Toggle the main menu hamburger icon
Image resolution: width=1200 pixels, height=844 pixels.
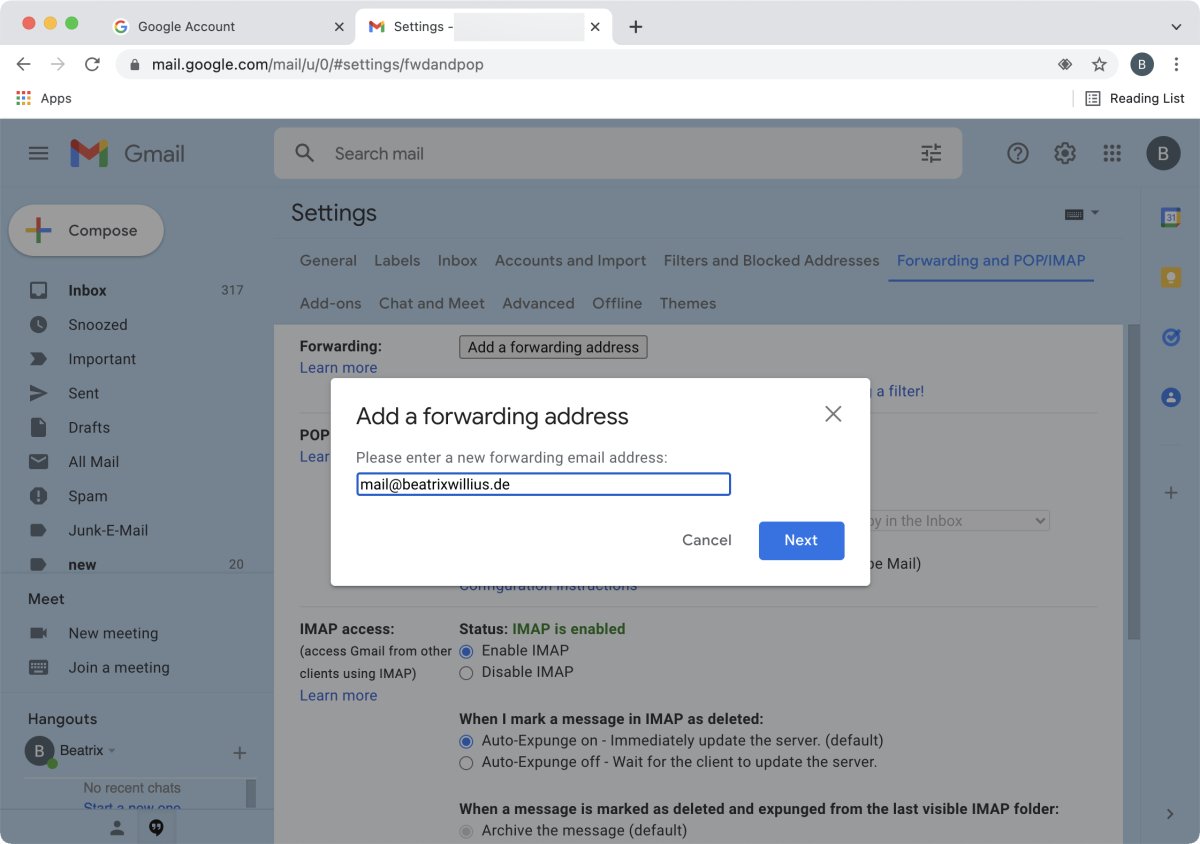[38, 153]
